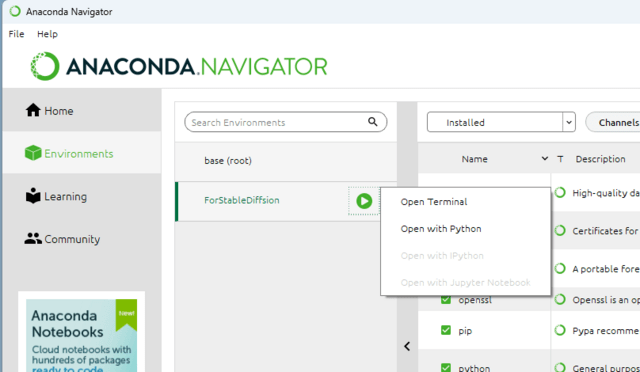640x372 pixels.
Task: Open the File menu
Action: [16, 34]
